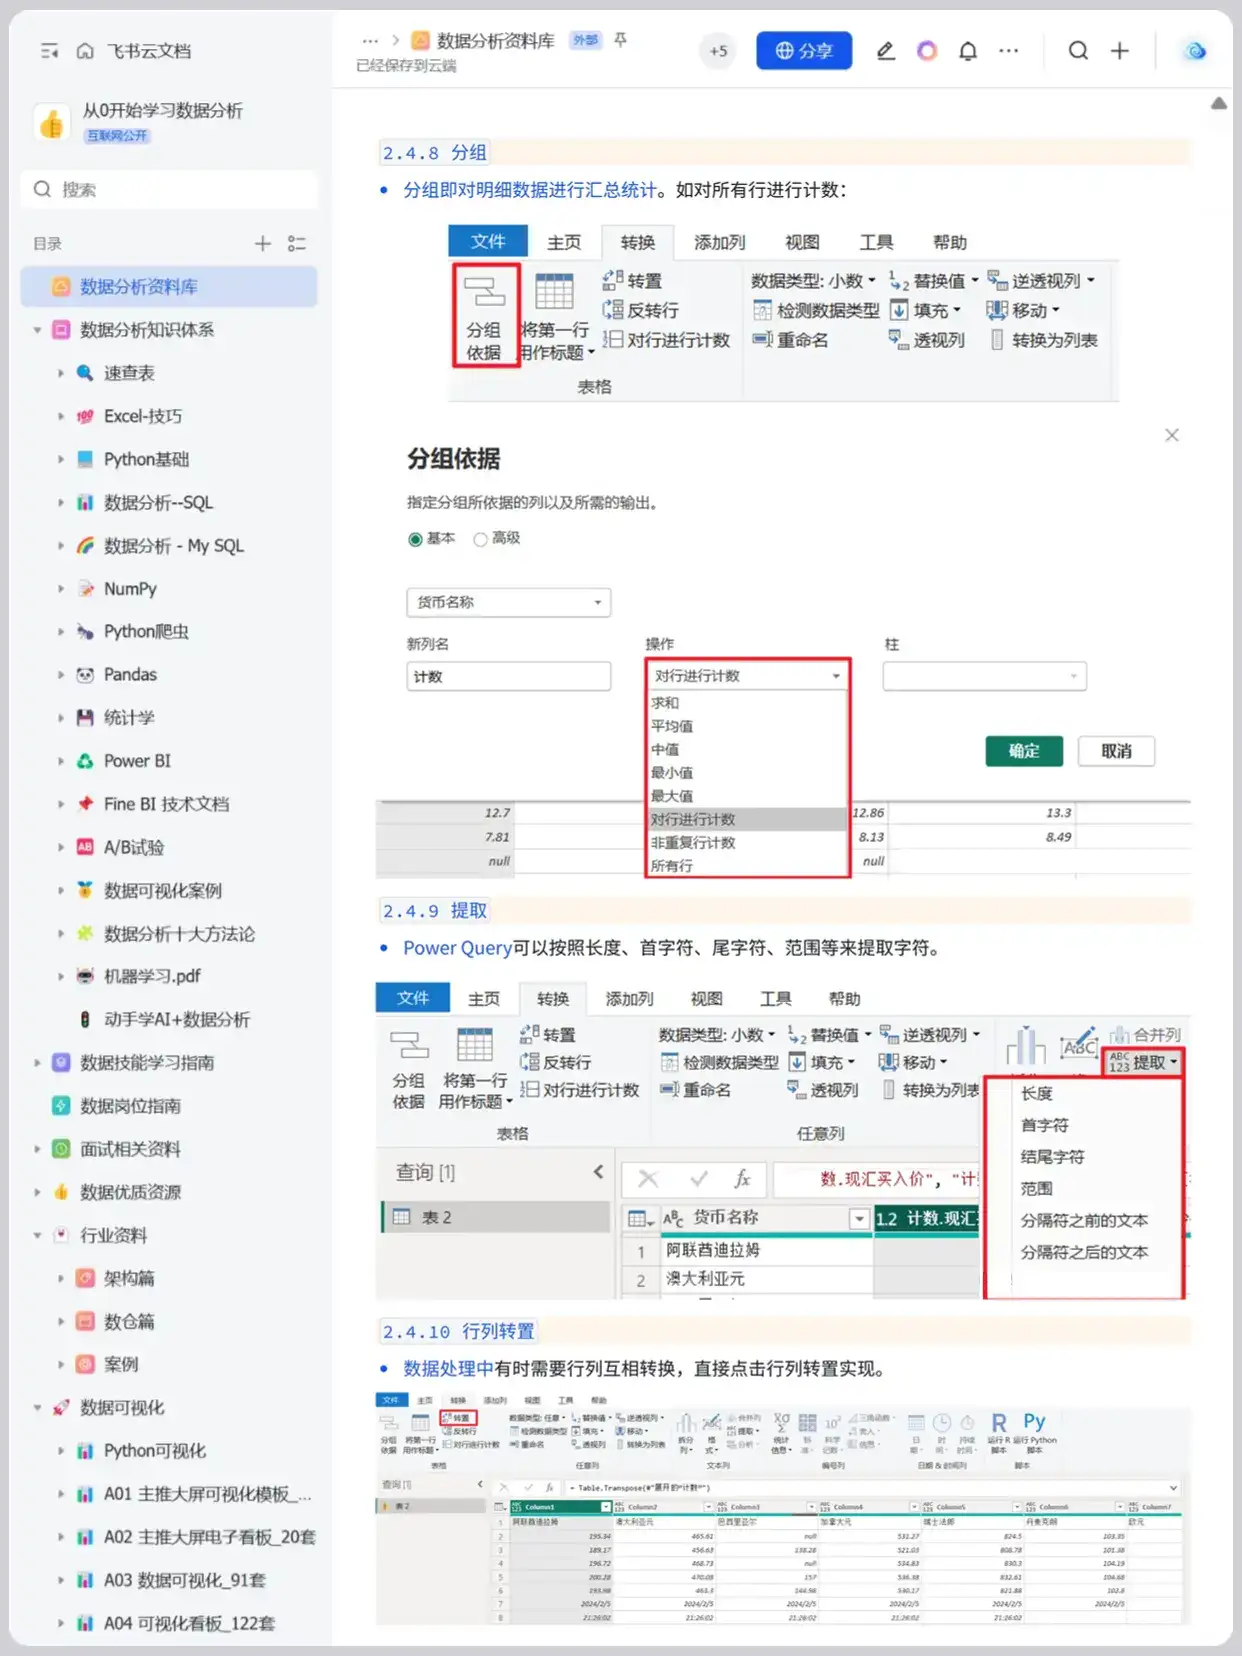
Task: Collapse the 行业资料 tree node
Action: [x=37, y=1235]
